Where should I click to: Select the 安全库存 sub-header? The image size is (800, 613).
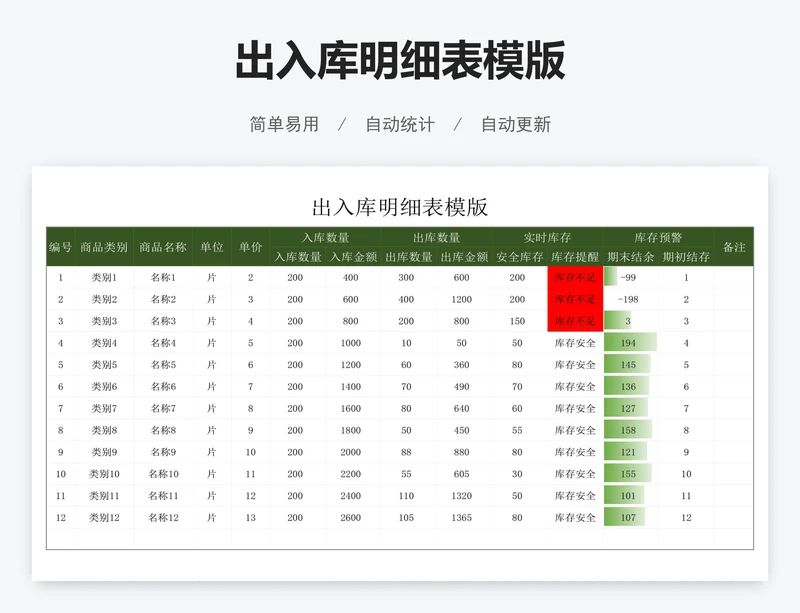click(519, 257)
